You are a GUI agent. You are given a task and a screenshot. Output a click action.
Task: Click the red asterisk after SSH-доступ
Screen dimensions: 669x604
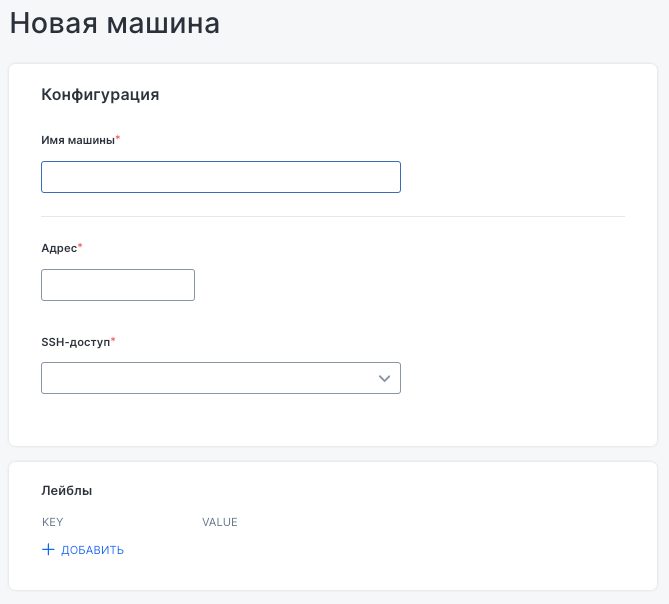pos(113,341)
